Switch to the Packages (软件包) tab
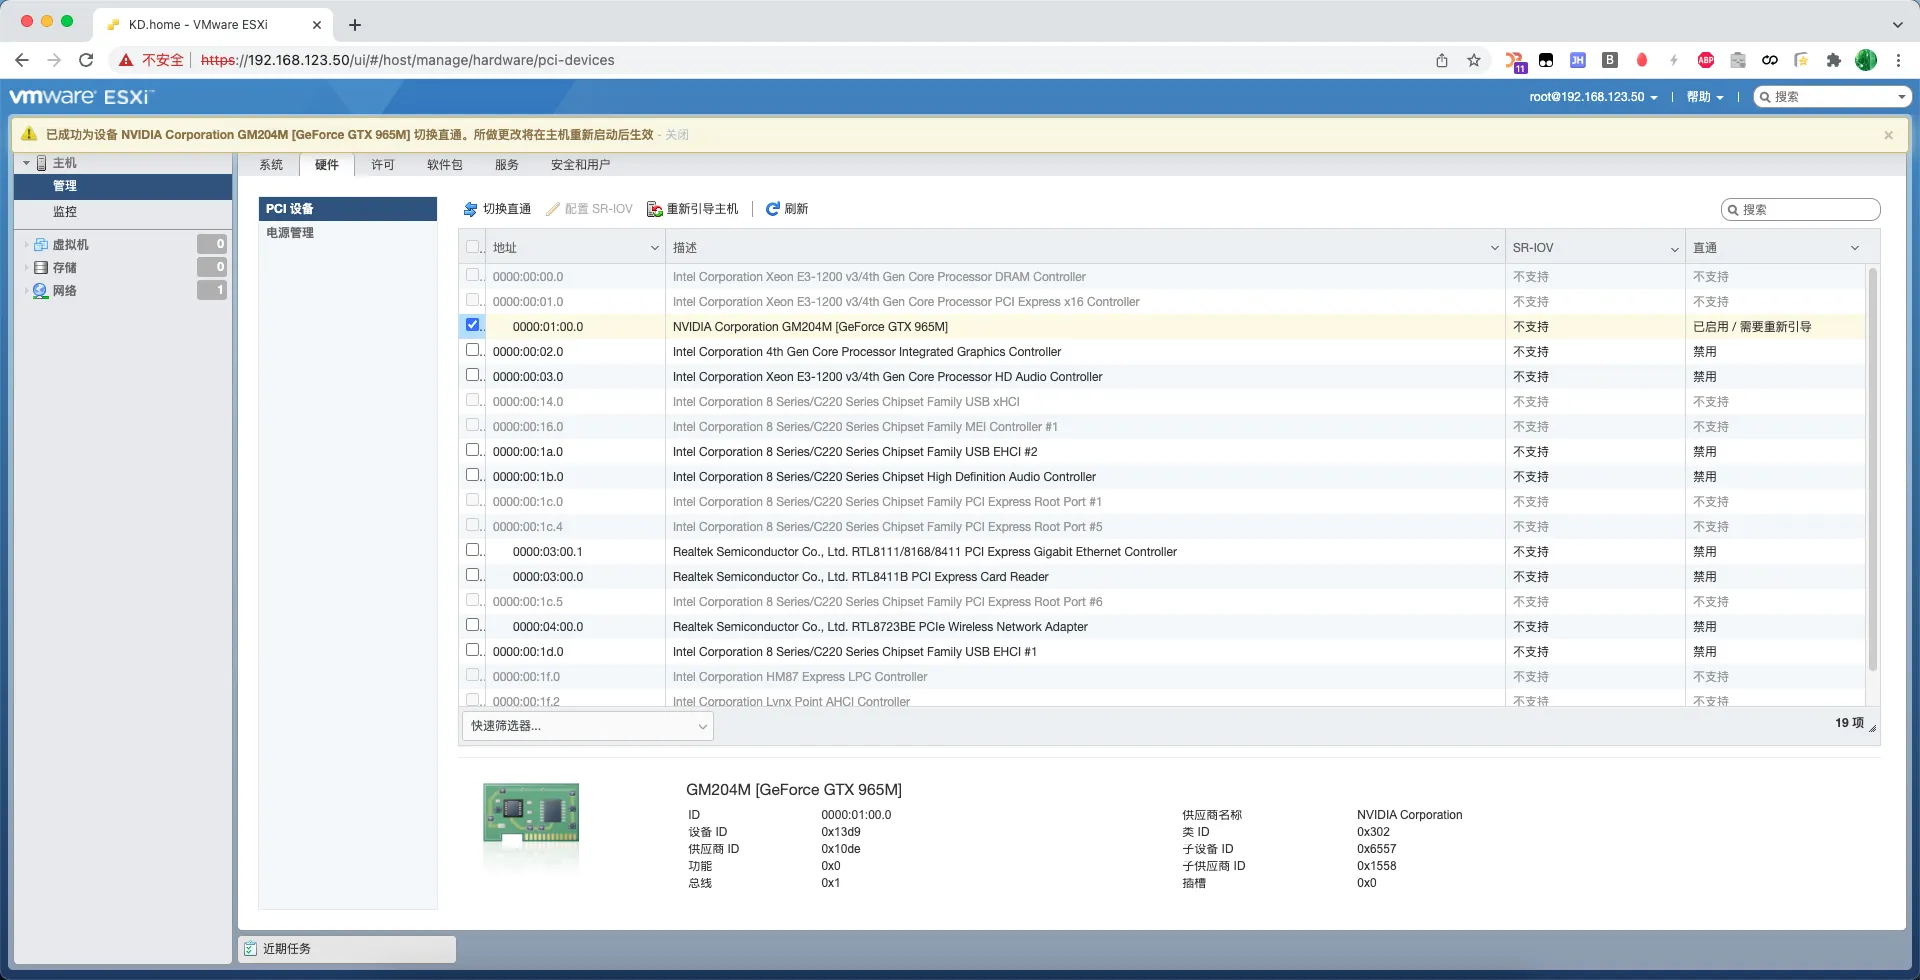The width and height of the screenshot is (1920, 980). (x=445, y=165)
